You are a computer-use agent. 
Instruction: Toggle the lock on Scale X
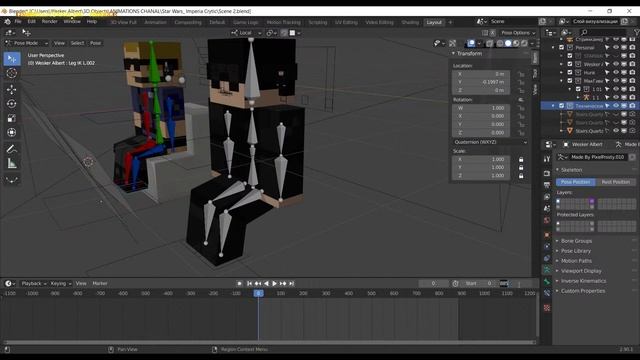click(x=521, y=160)
